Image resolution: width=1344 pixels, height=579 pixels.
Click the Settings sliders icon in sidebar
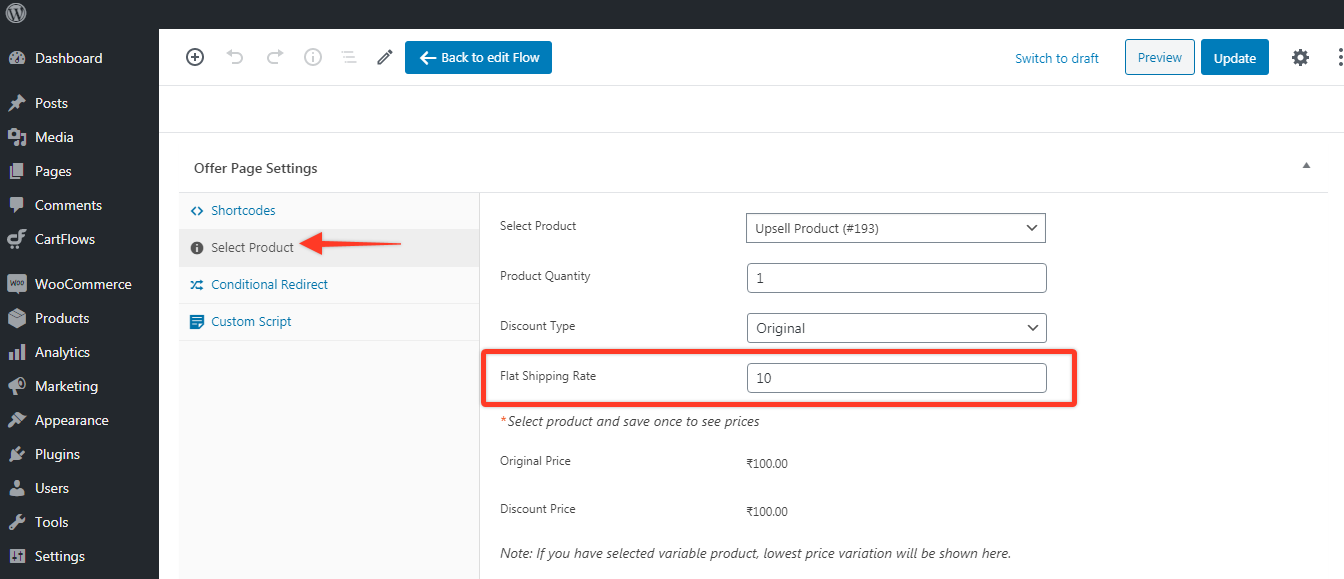(16, 556)
